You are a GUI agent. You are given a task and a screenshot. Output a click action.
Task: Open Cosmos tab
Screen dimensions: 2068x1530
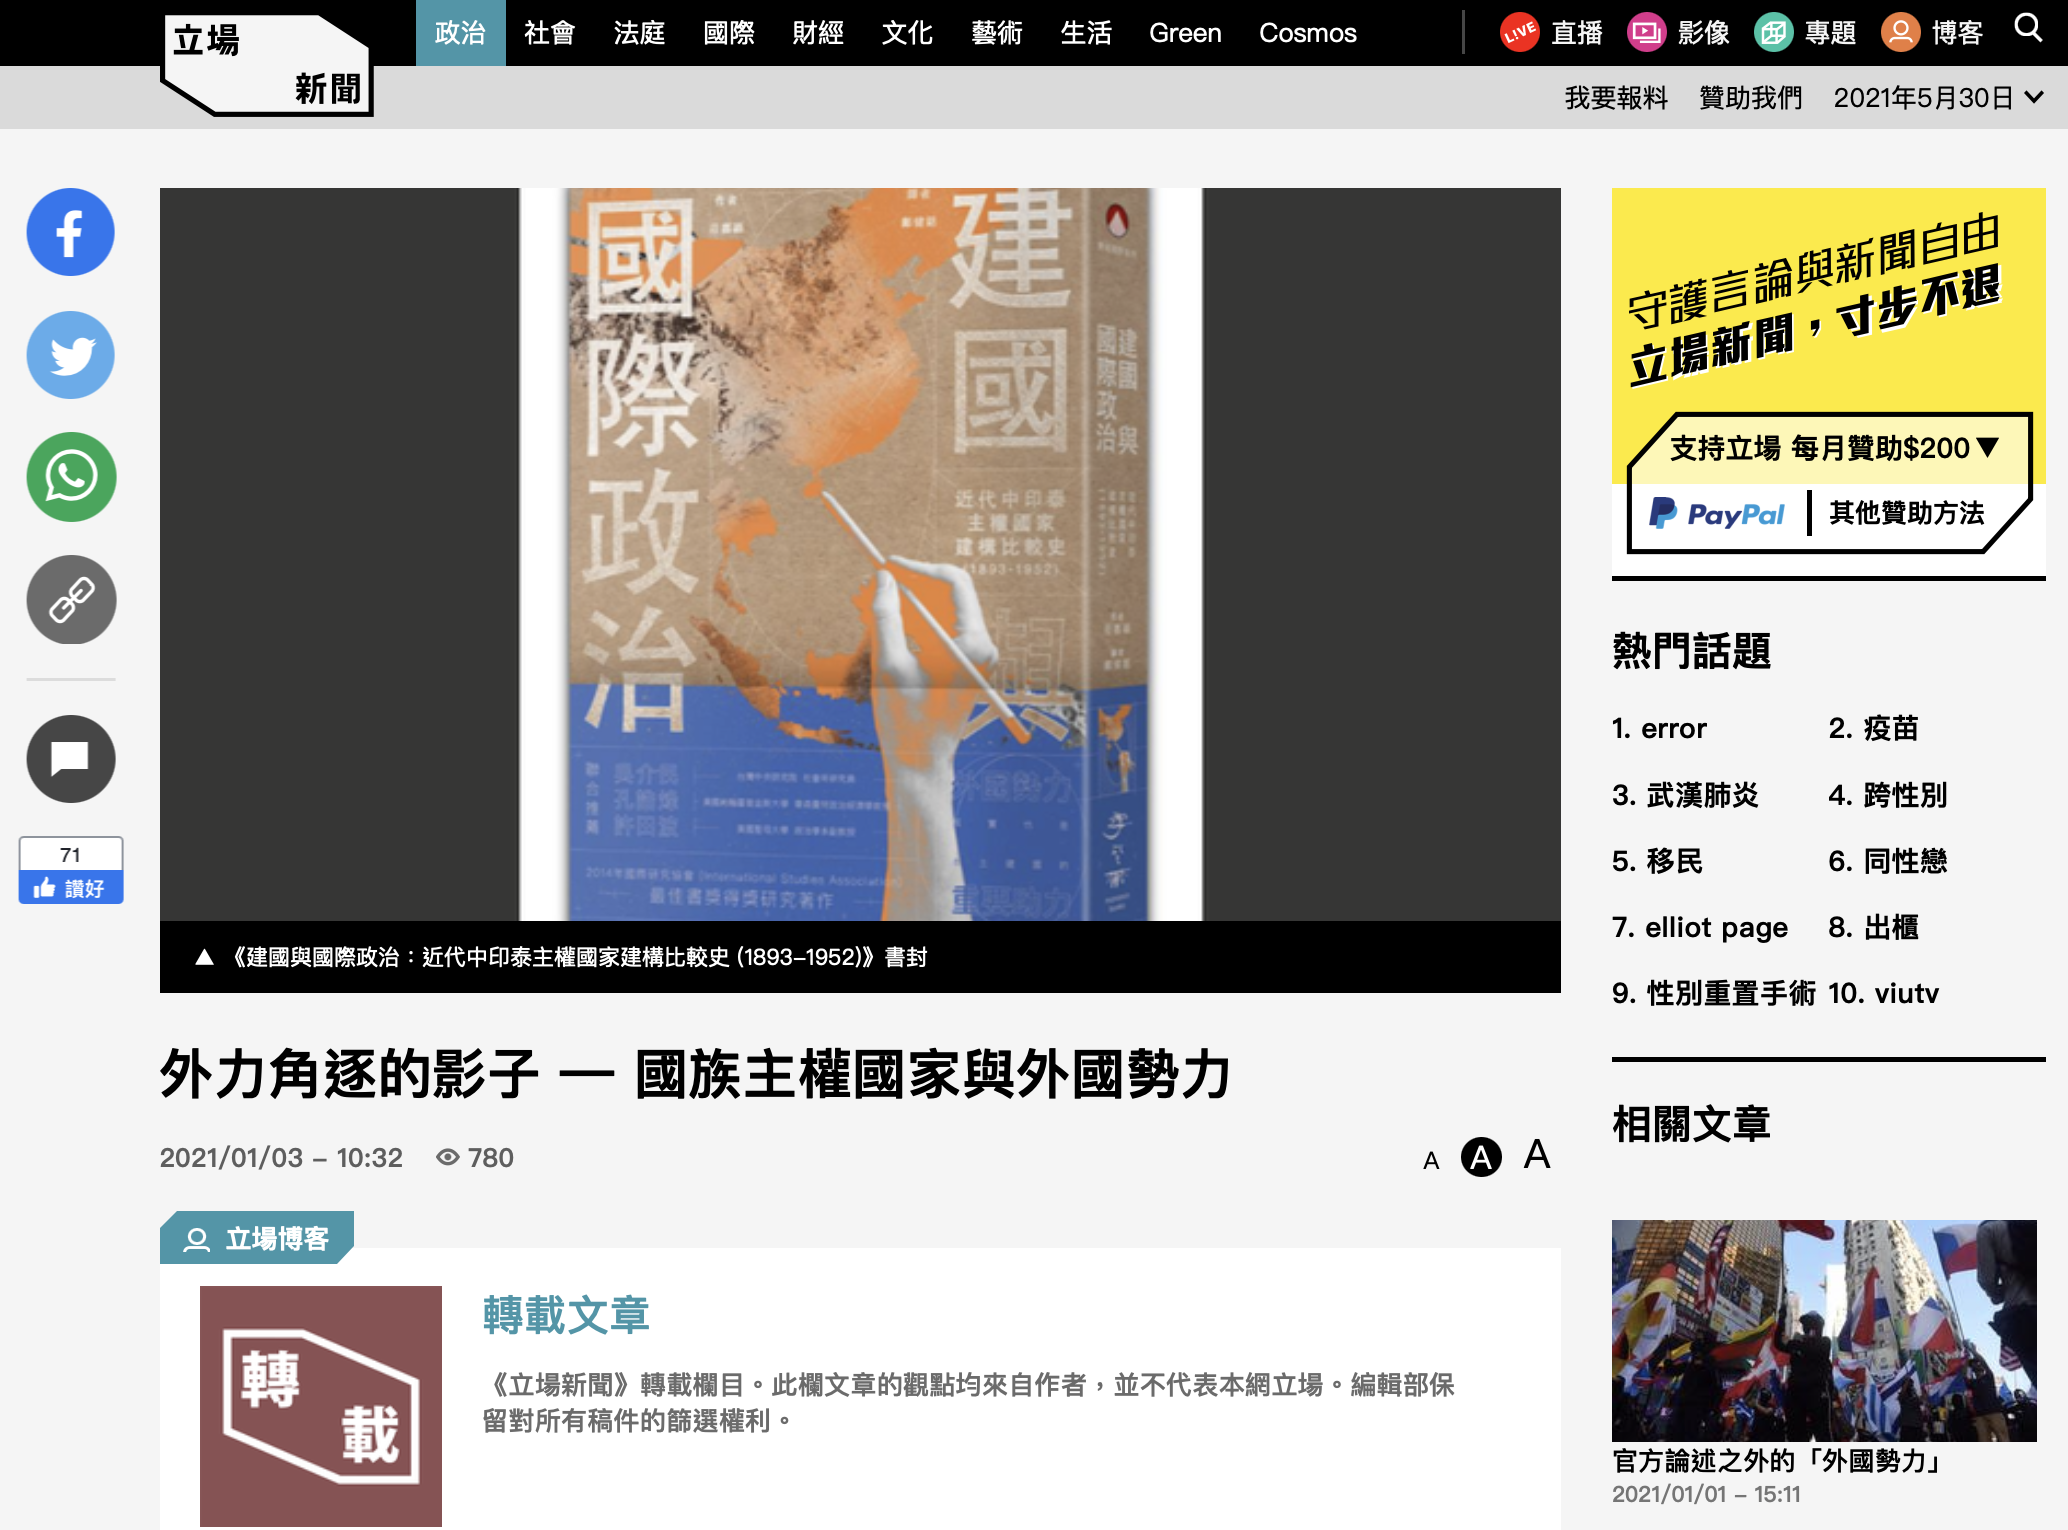pyautogui.click(x=1307, y=33)
